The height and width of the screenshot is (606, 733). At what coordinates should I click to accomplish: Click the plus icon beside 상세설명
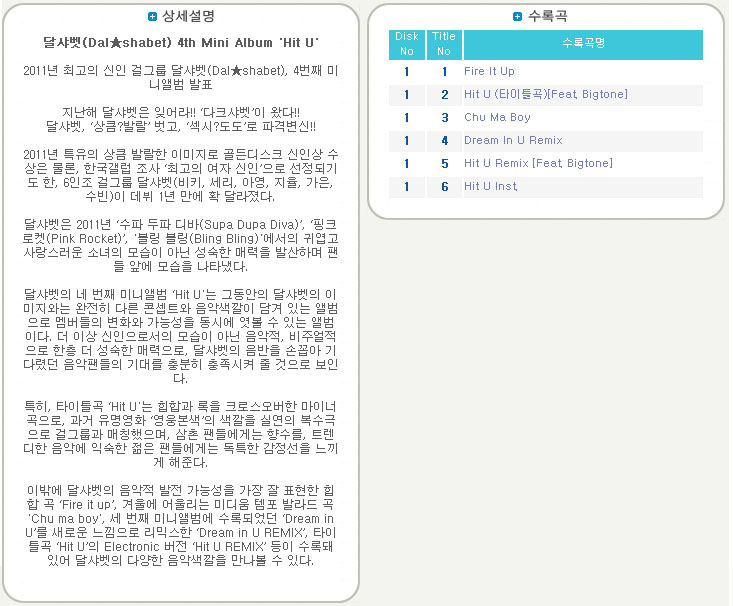pos(152,16)
